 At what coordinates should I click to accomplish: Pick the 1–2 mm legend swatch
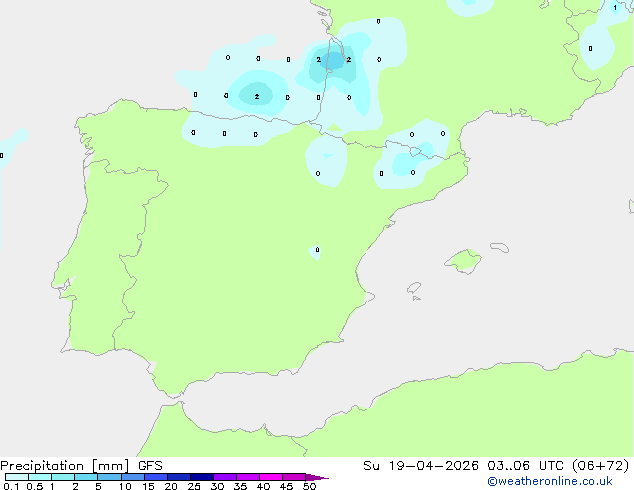click(x=63, y=477)
